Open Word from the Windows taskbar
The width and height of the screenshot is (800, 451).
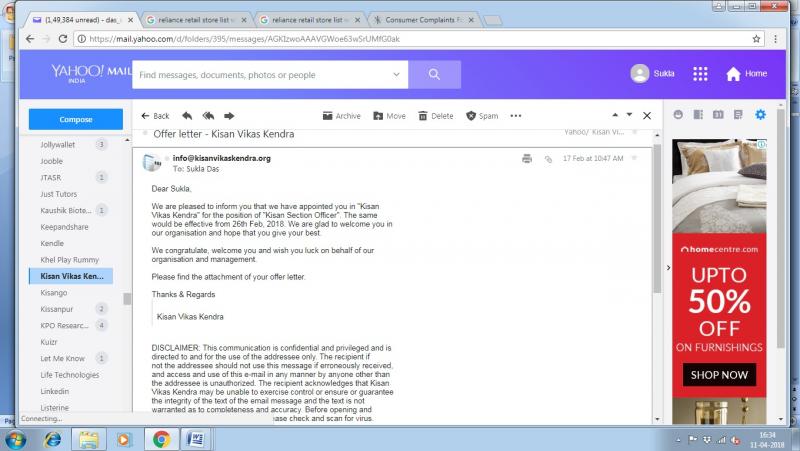click(196, 438)
